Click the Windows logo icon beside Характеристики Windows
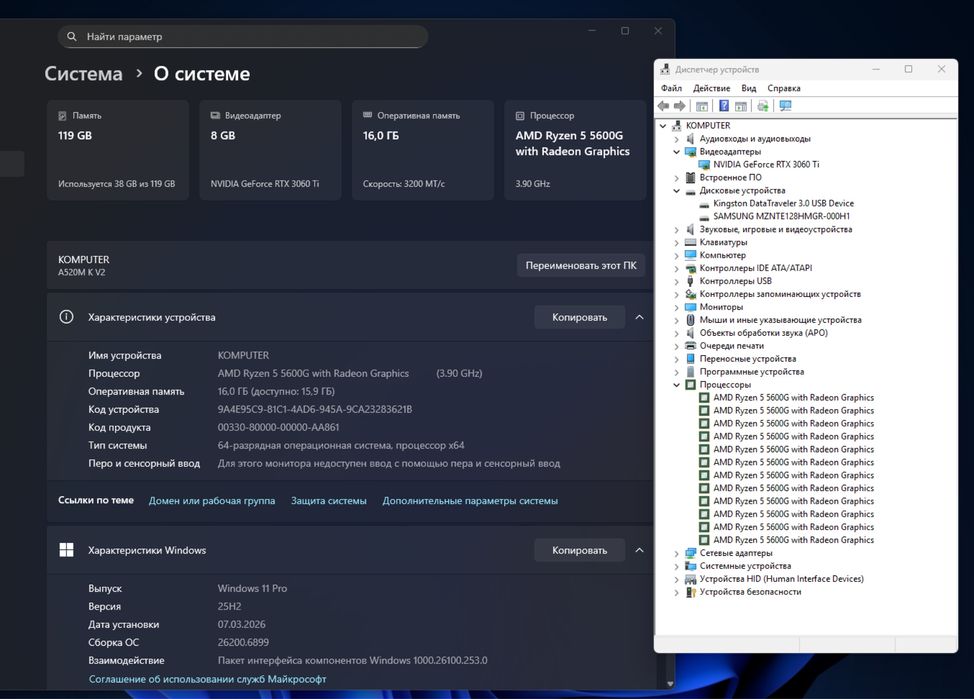 (67, 550)
